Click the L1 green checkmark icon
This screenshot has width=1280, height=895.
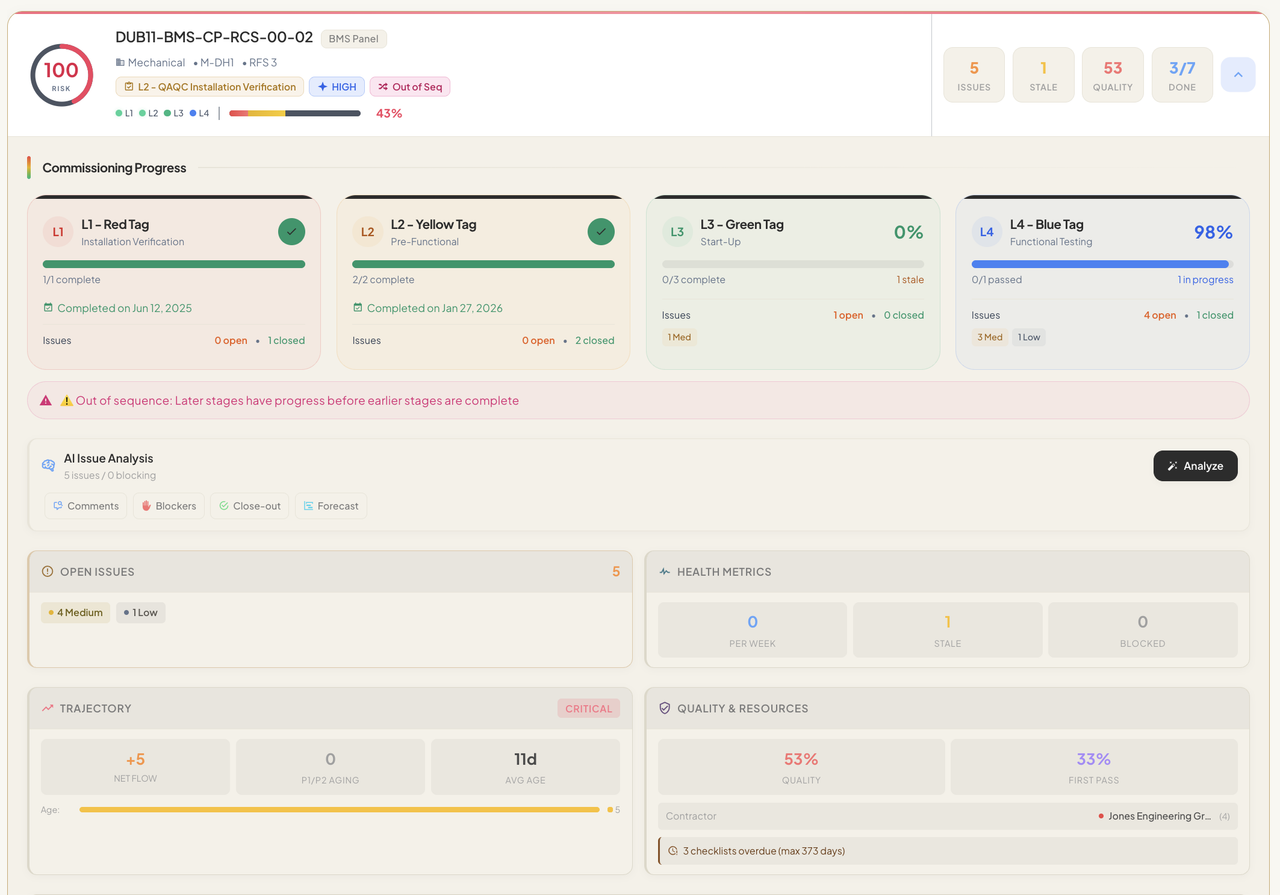point(291,232)
